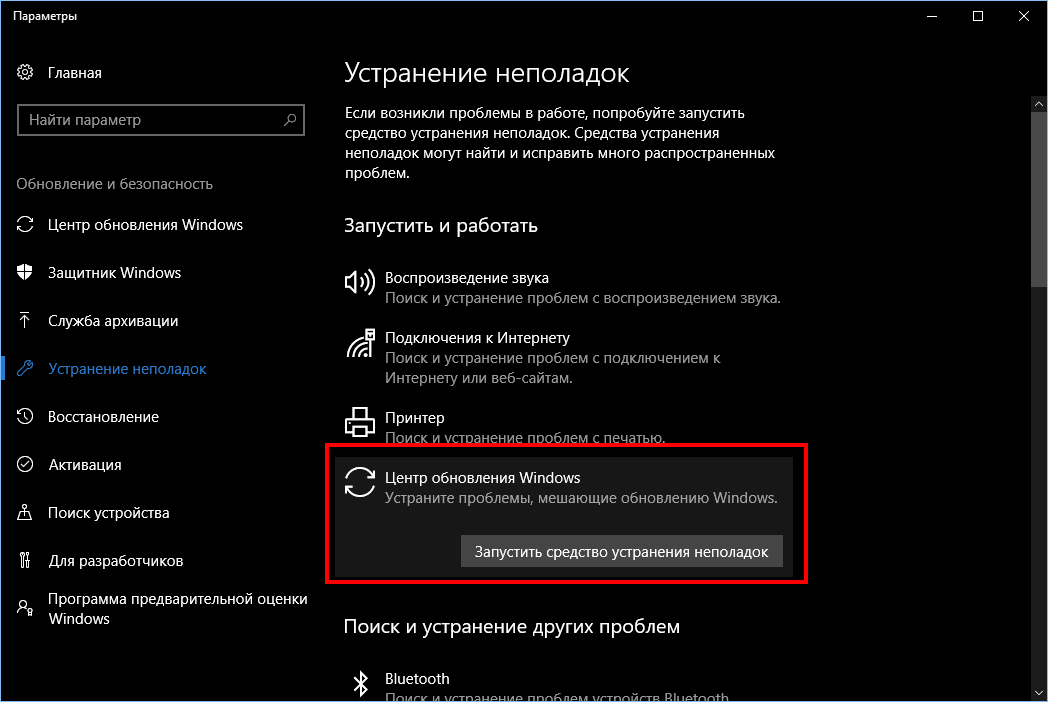This screenshot has width=1048, height=702.
Task: Run the troubleshooter button
Action: [622, 552]
